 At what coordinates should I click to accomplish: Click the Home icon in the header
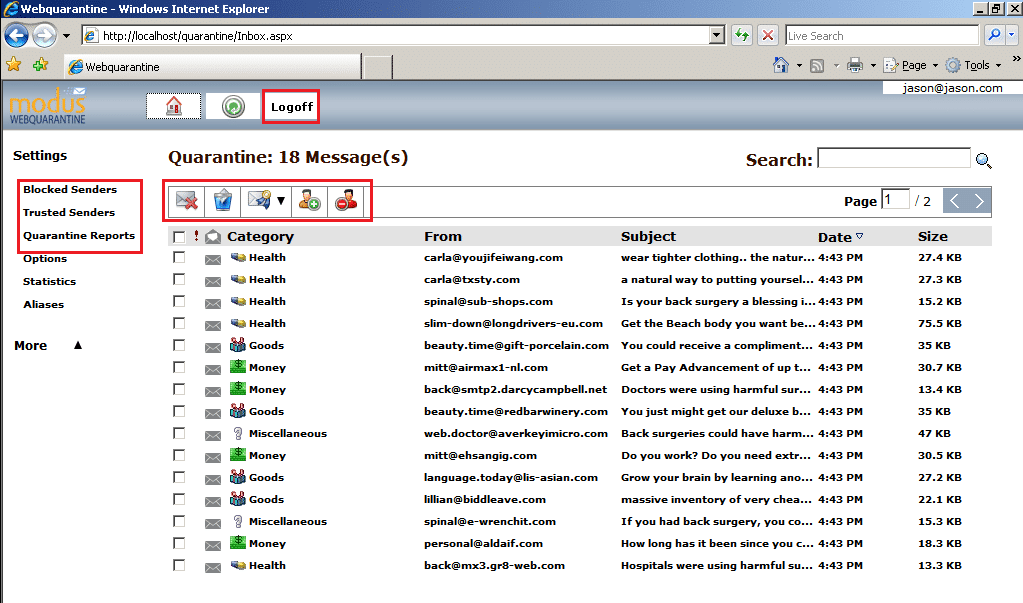click(172, 106)
